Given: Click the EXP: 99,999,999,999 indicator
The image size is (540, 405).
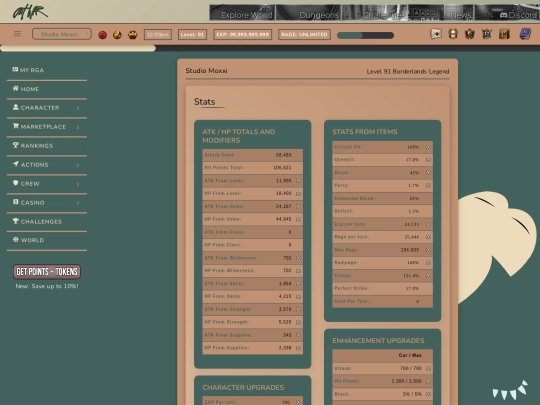Looking at the screenshot, I should tap(242, 34).
